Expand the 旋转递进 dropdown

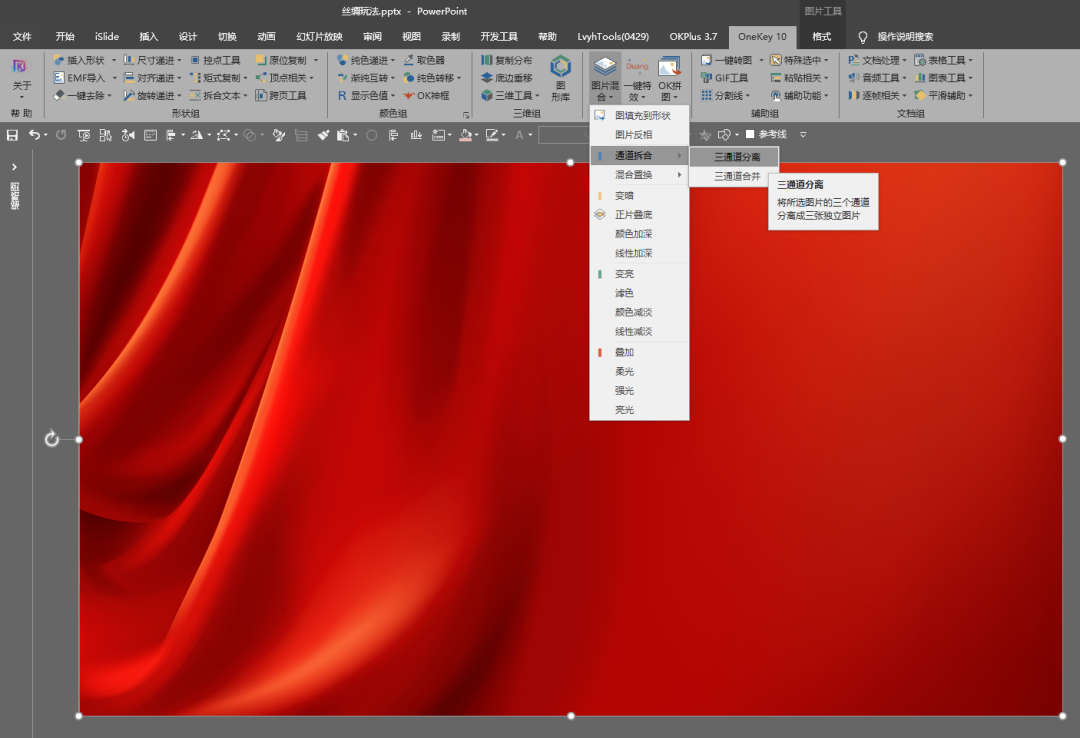click(180, 96)
